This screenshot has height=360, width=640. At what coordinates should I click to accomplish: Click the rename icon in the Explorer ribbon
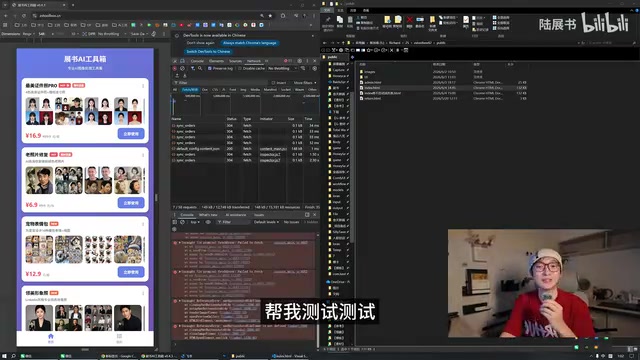(x=420, y=21)
